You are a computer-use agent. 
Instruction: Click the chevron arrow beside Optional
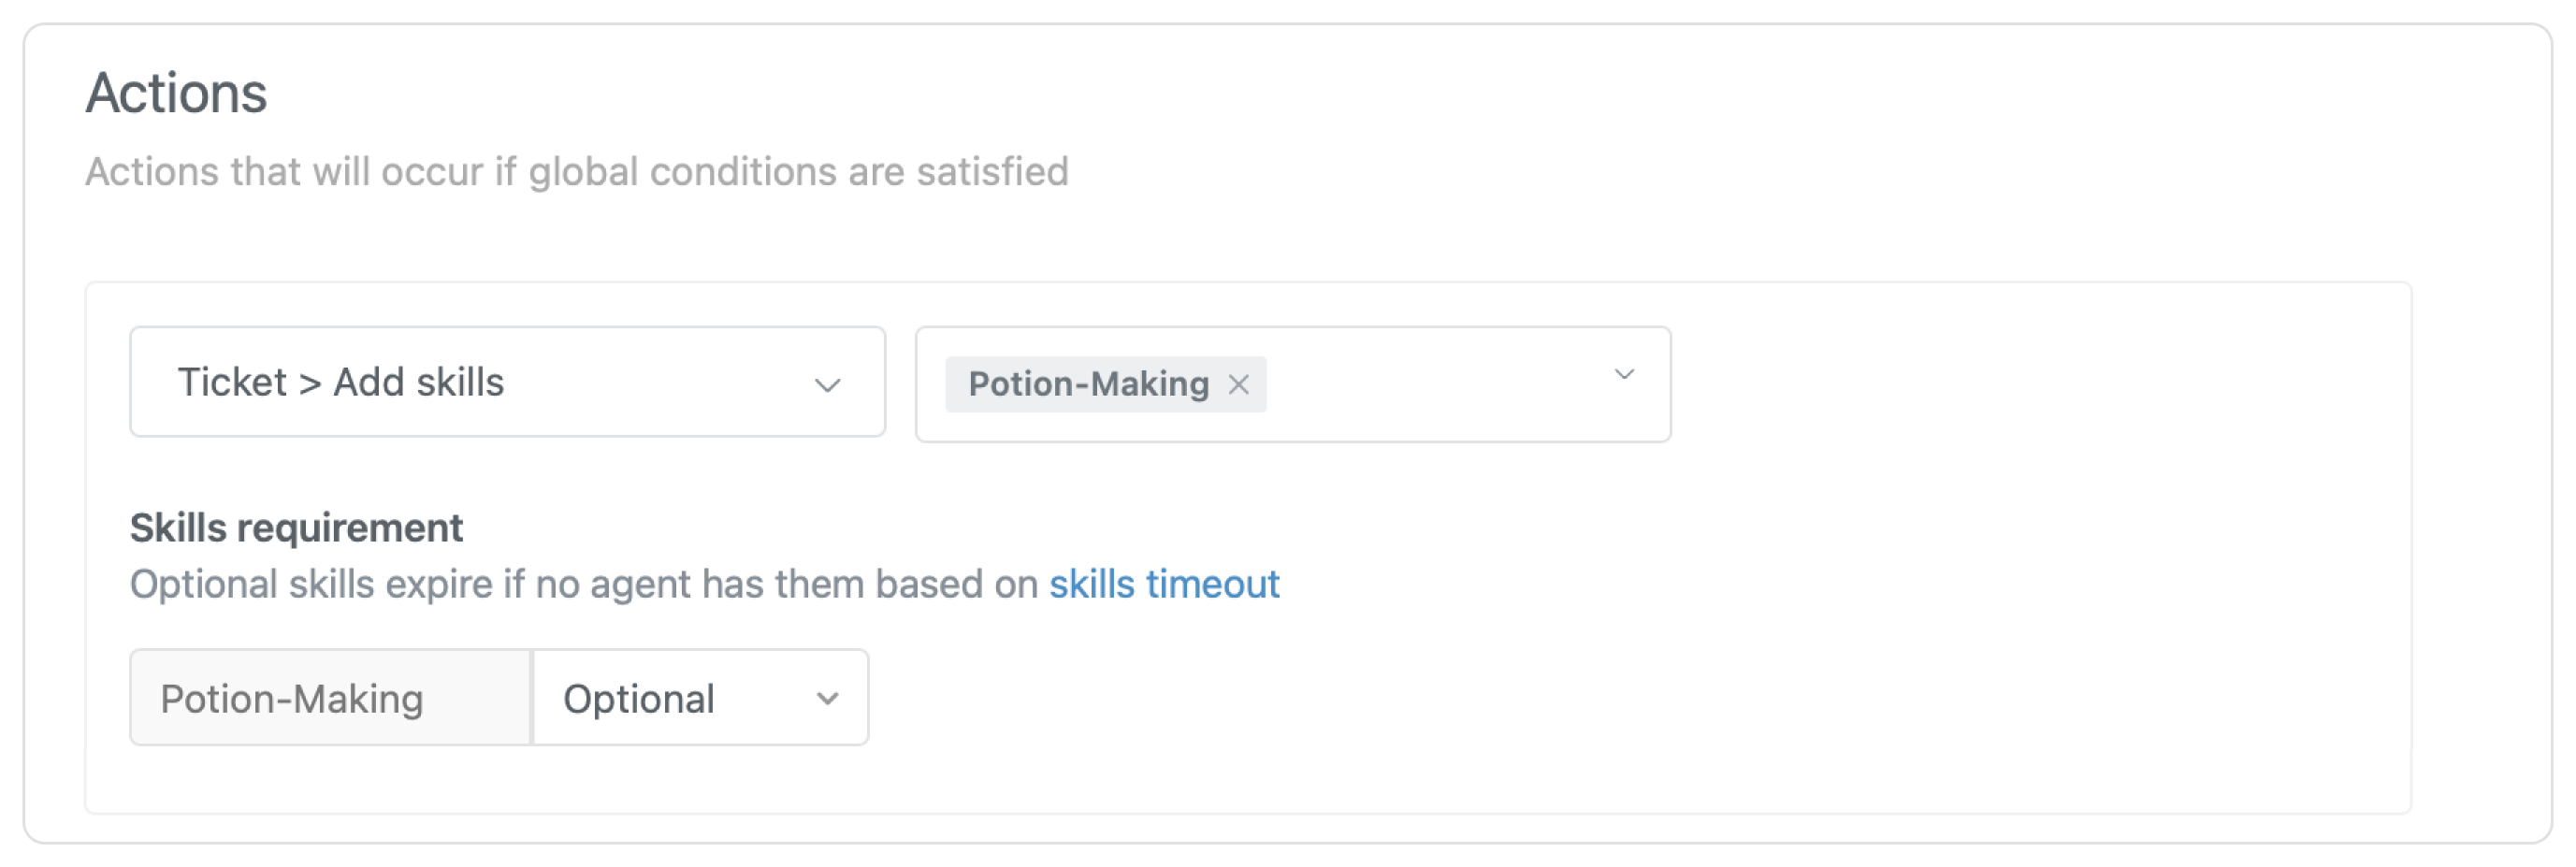(827, 699)
